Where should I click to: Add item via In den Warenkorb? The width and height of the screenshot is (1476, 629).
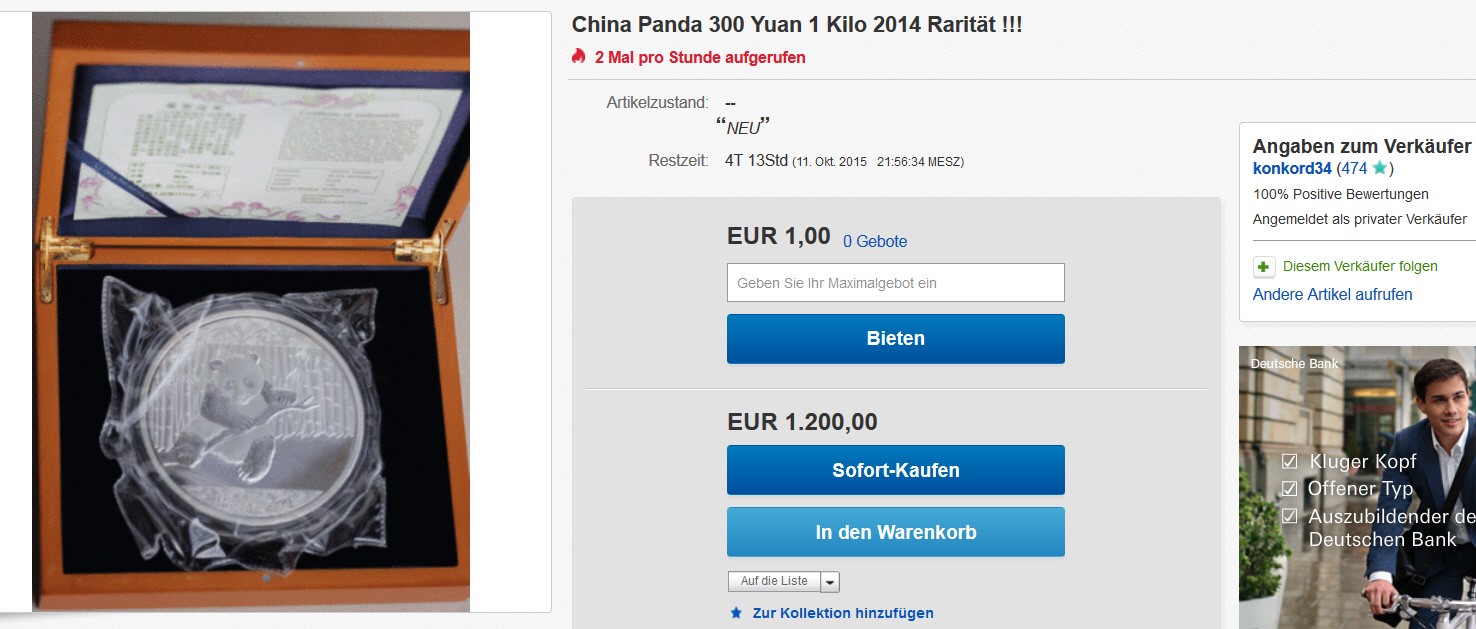895,532
